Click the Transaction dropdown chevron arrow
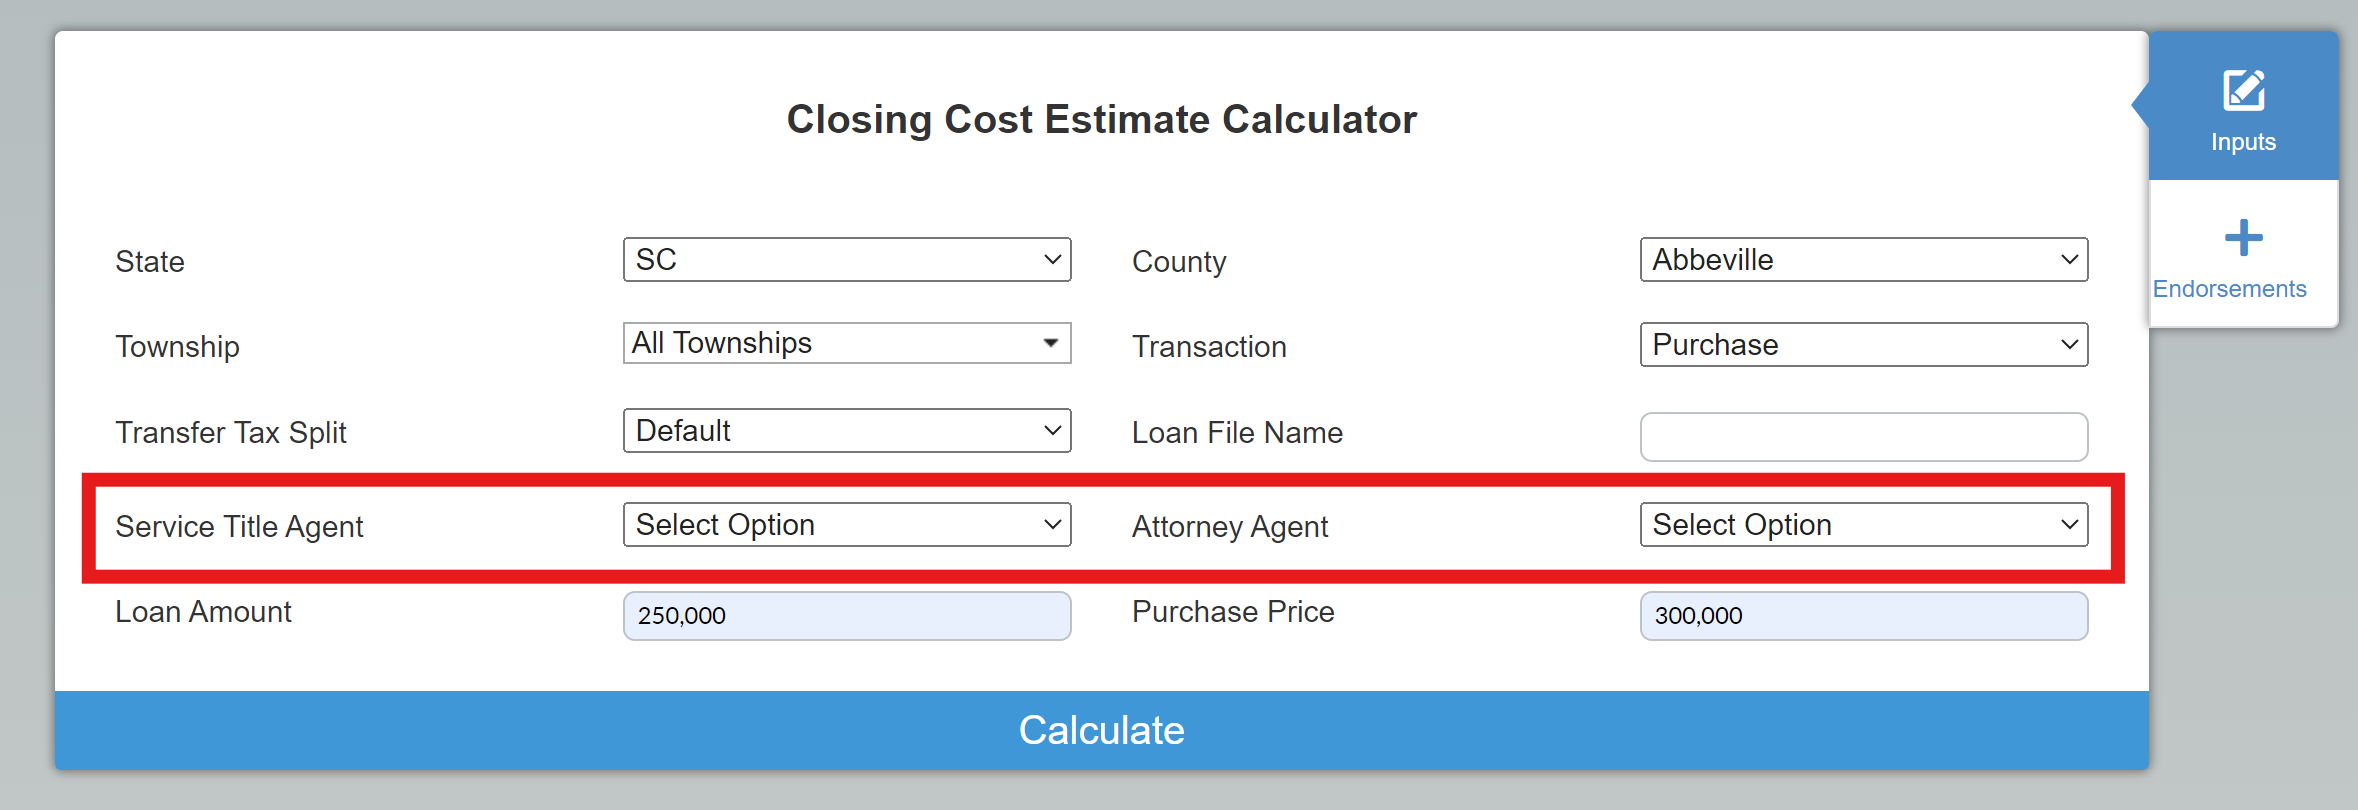Screen dimensions: 2358x810 coord(2069,345)
